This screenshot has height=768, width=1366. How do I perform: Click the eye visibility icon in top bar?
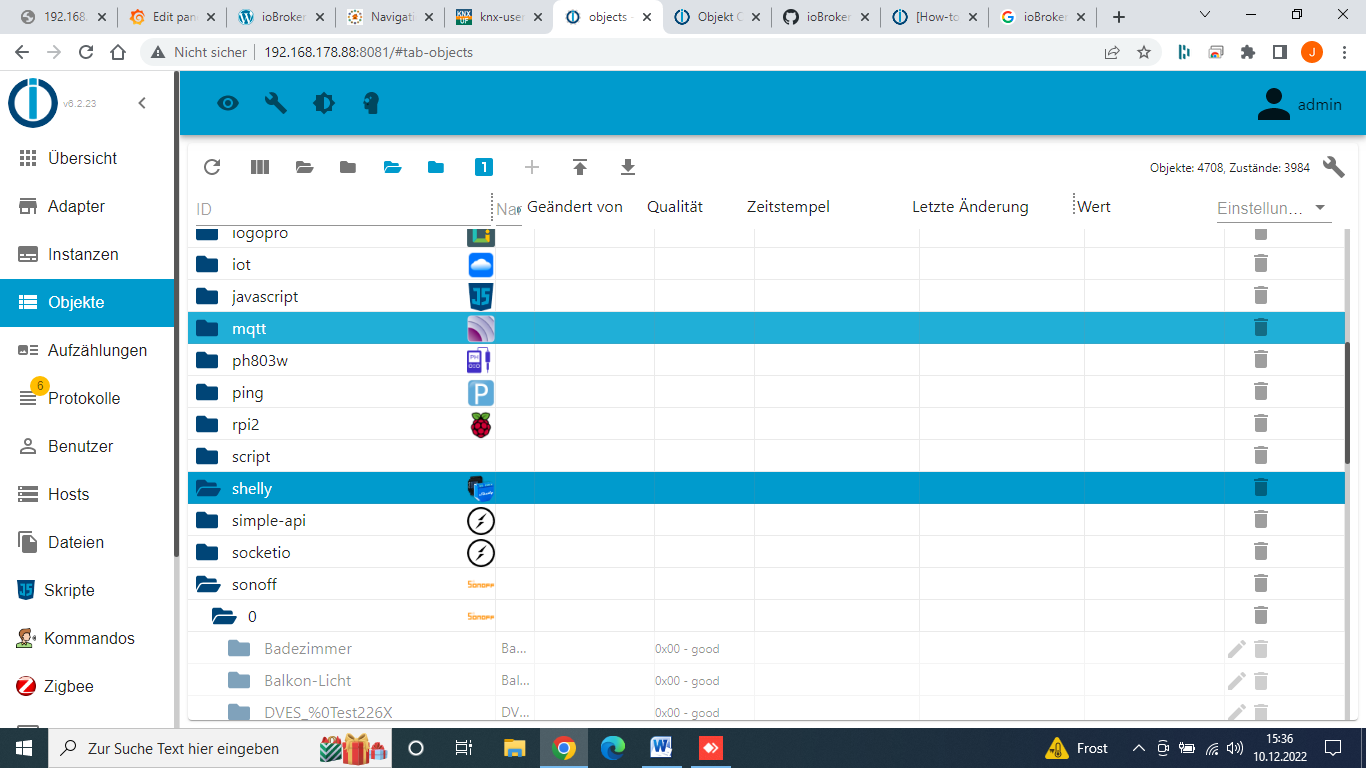click(229, 103)
